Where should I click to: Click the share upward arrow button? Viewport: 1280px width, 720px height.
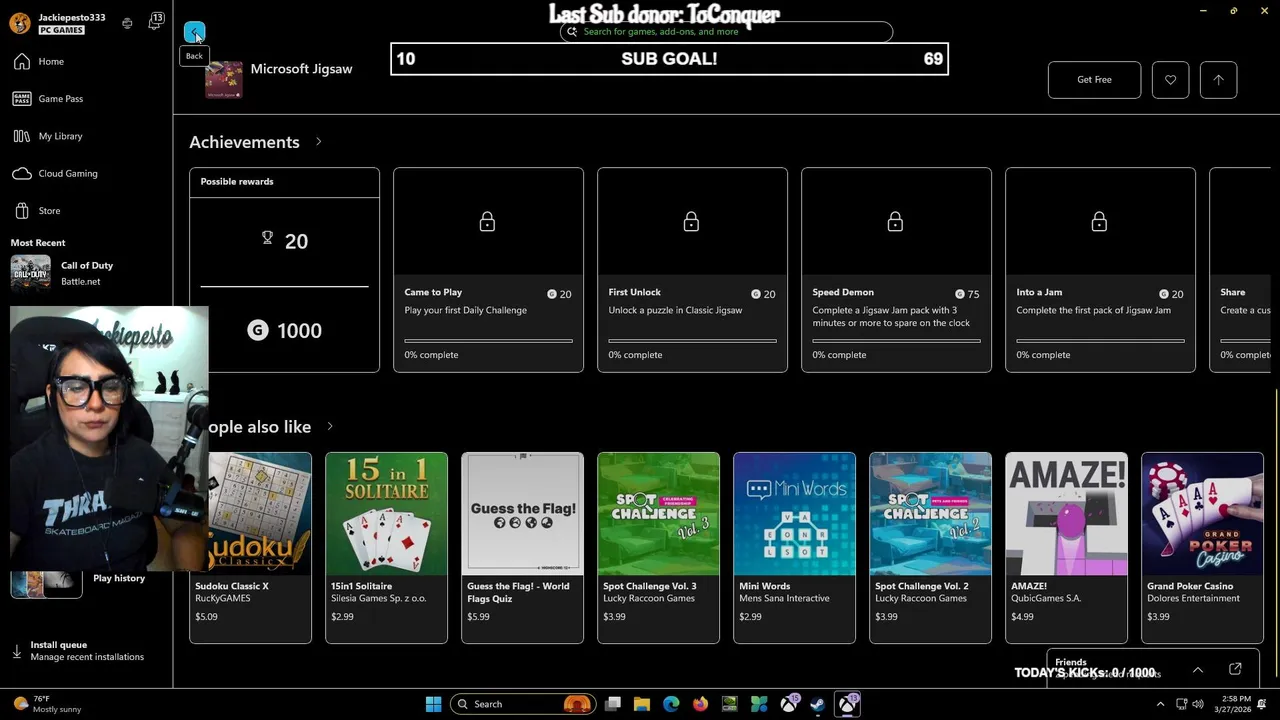(1218, 80)
